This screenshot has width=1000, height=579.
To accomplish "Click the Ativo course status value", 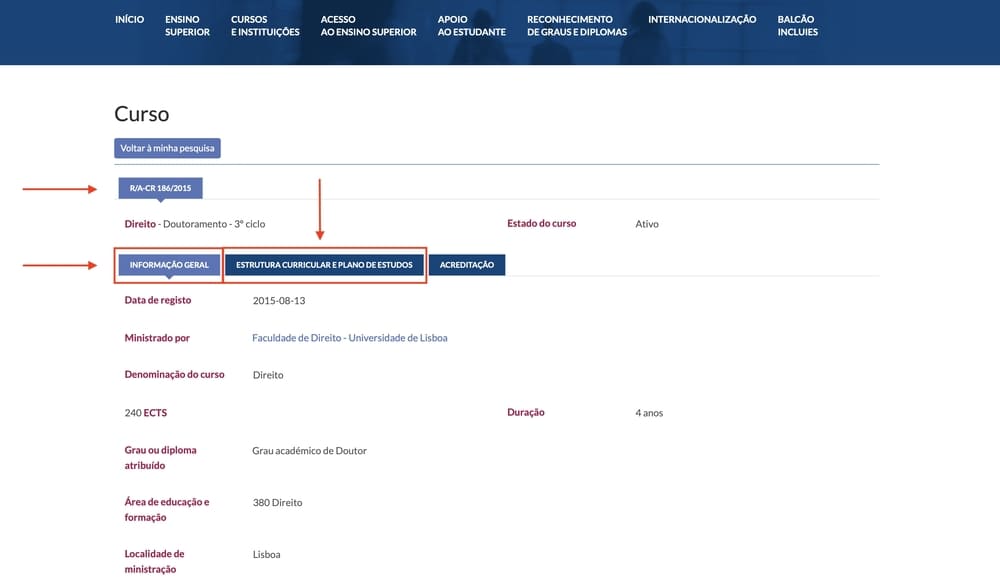I will tap(647, 224).
